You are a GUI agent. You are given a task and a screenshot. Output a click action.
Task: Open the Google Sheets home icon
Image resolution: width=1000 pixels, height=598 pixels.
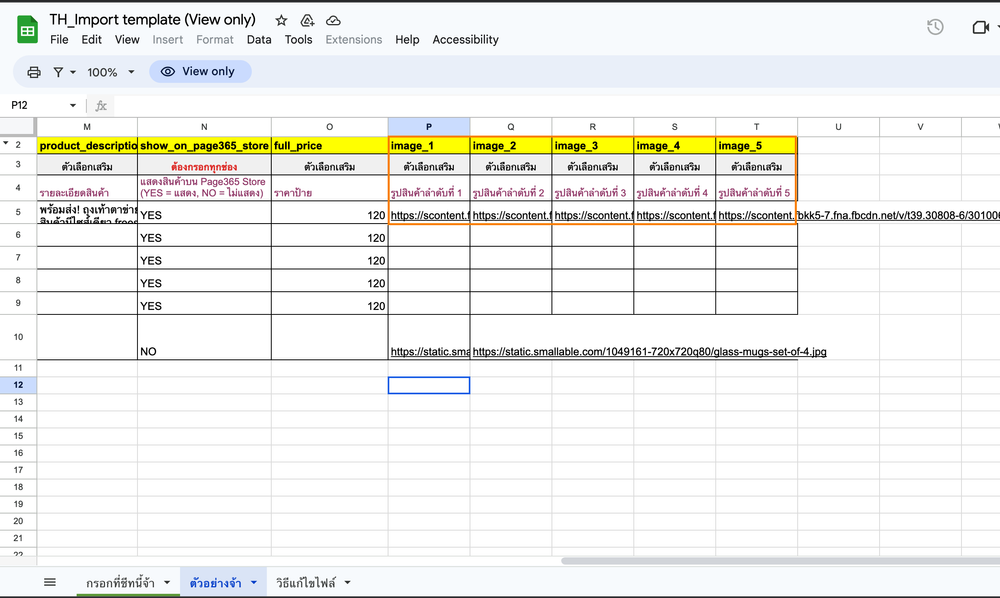click(x=27, y=29)
